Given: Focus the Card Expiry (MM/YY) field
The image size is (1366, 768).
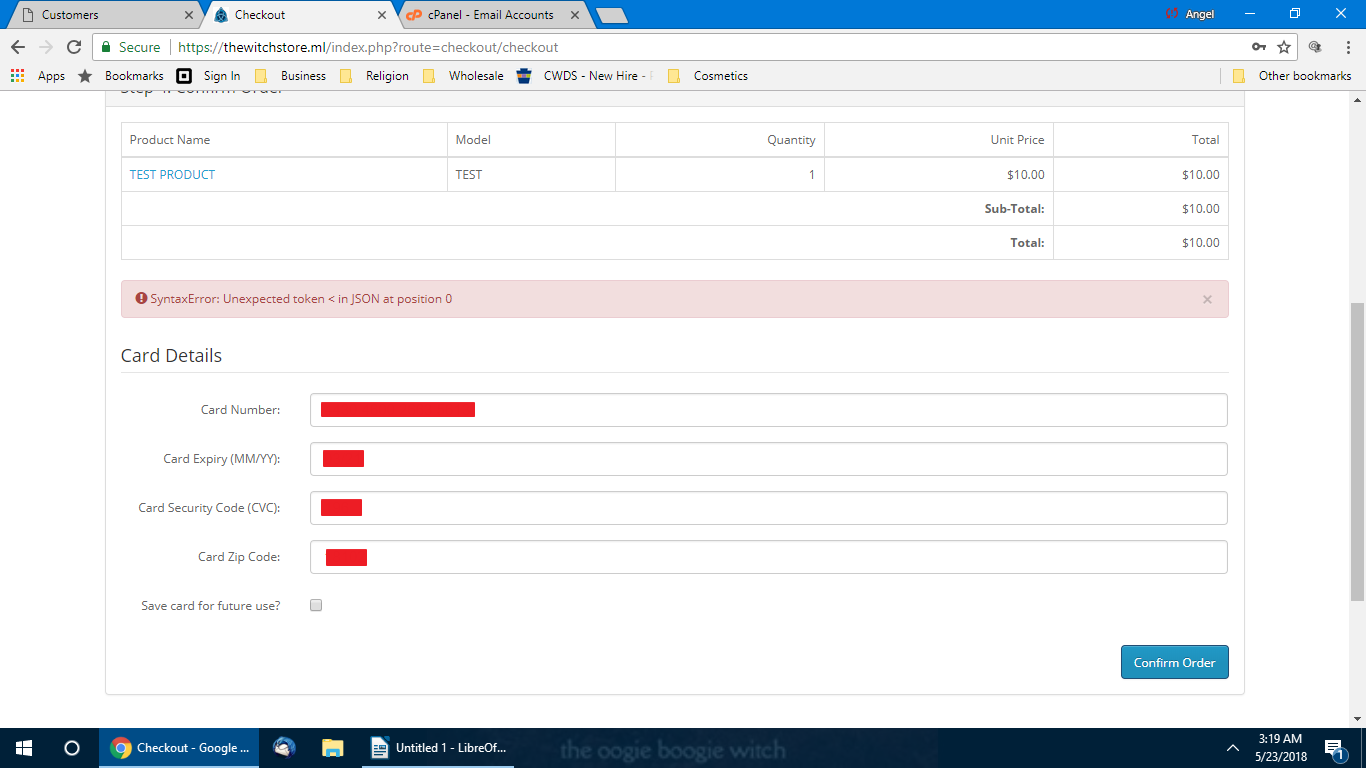Looking at the screenshot, I should (768, 459).
